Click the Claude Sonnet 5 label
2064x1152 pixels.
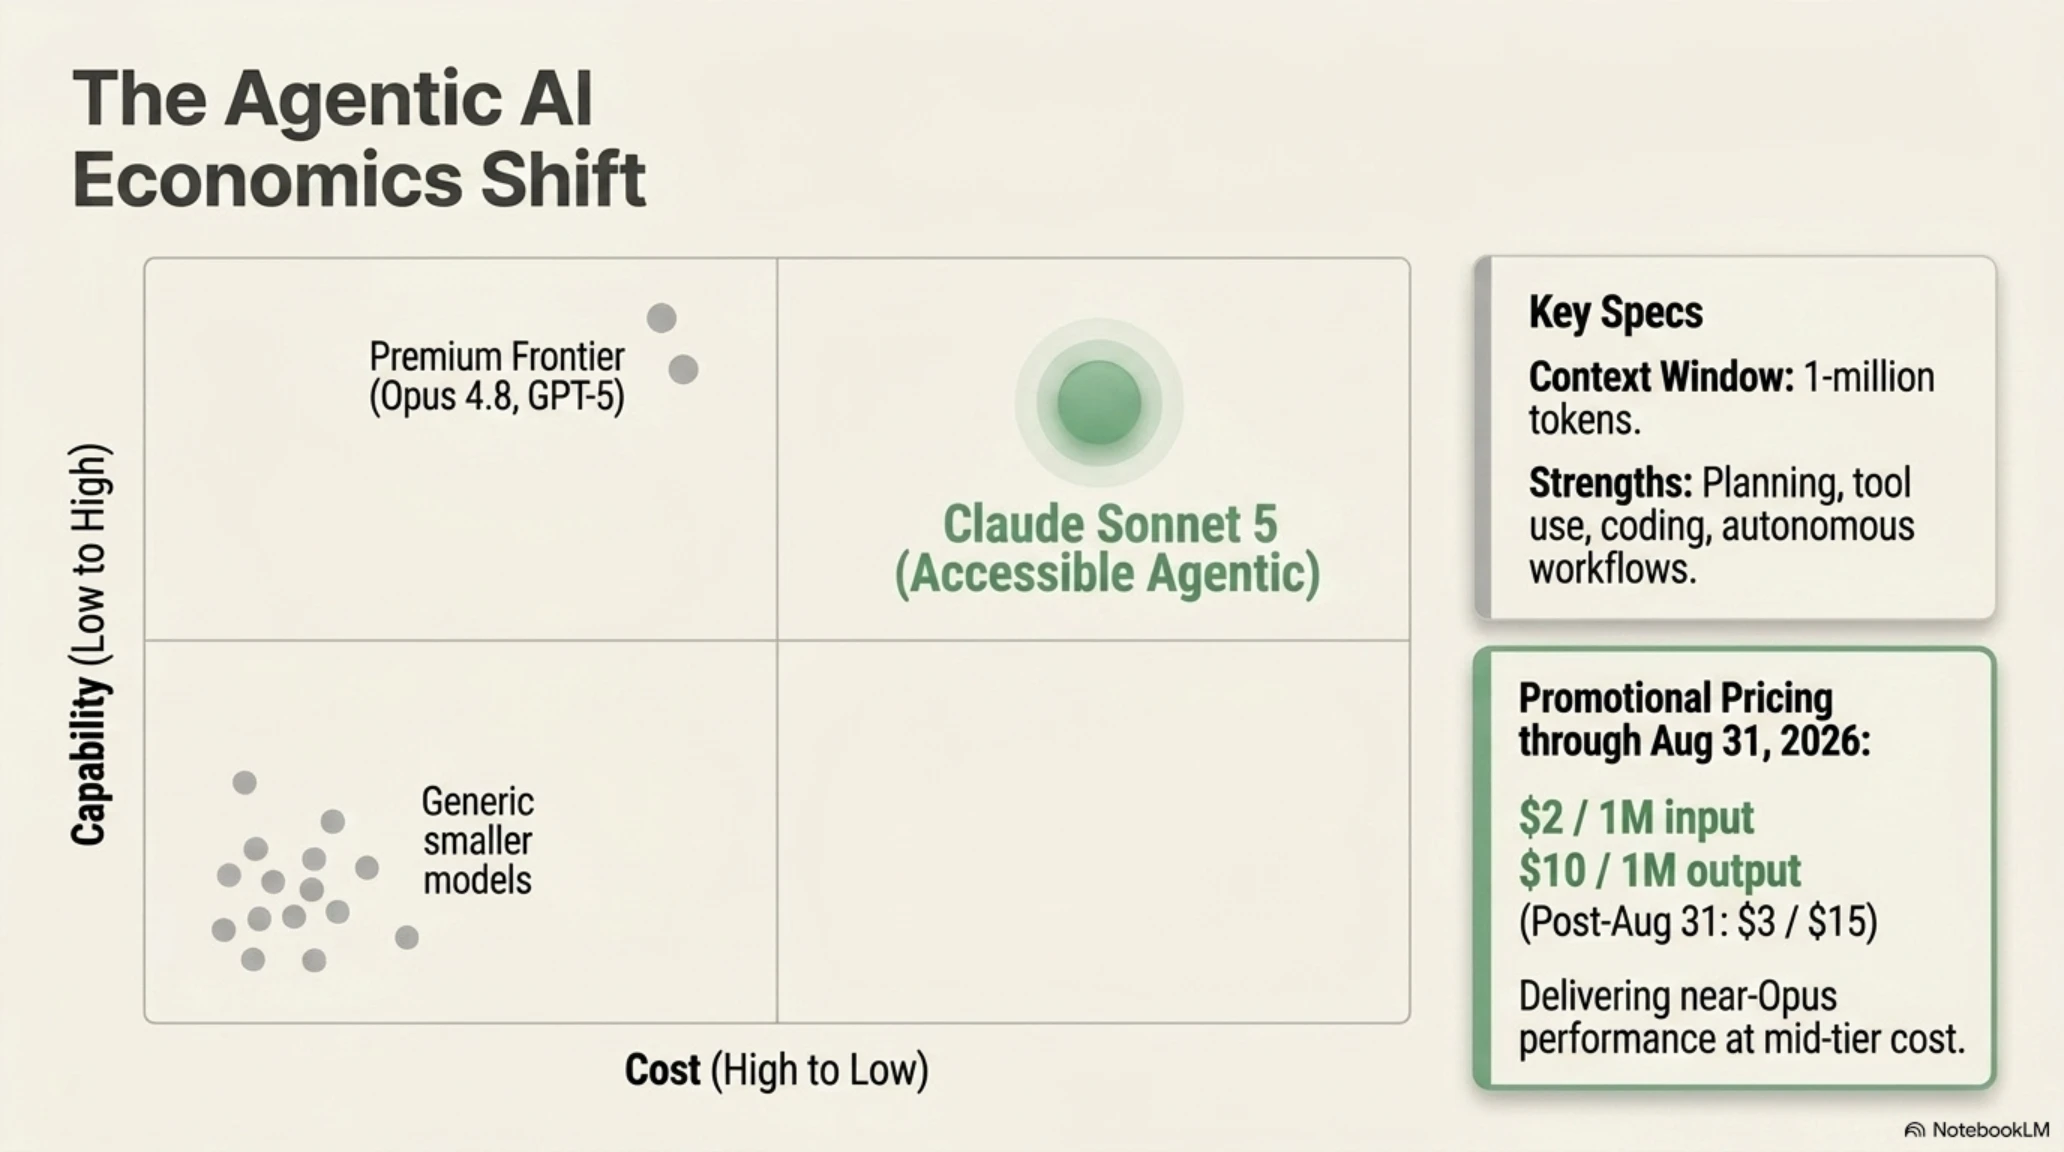(1107, 549)
